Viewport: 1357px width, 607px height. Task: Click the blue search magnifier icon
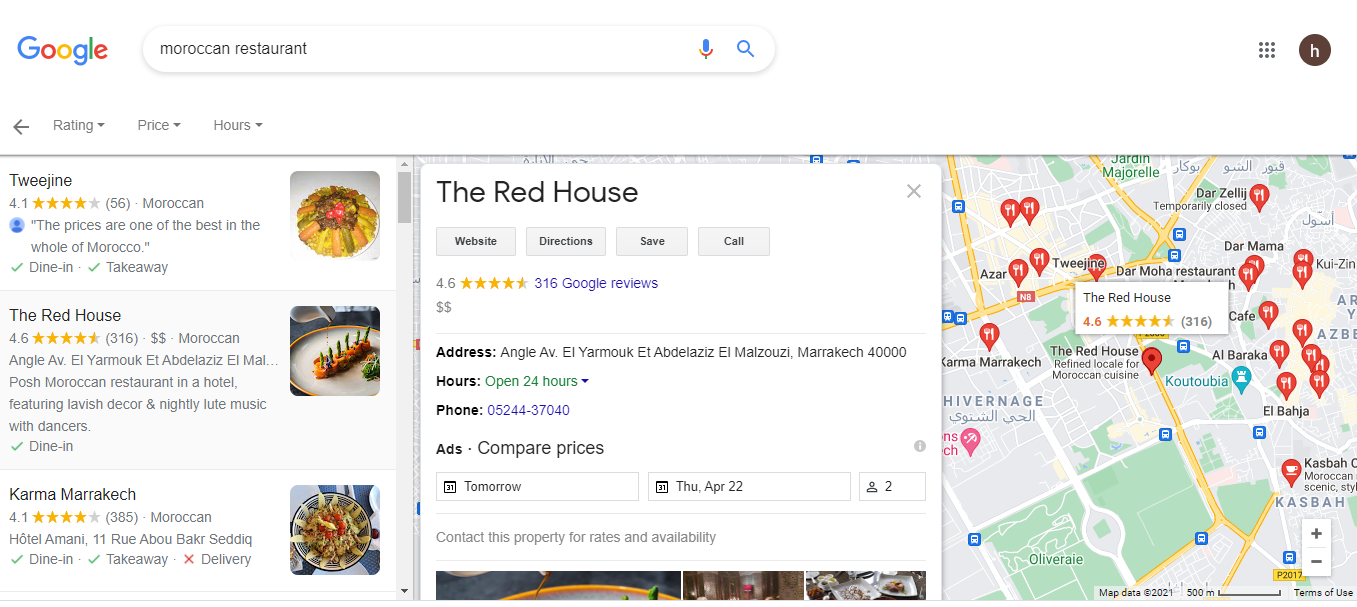click(x=745, y=48)
